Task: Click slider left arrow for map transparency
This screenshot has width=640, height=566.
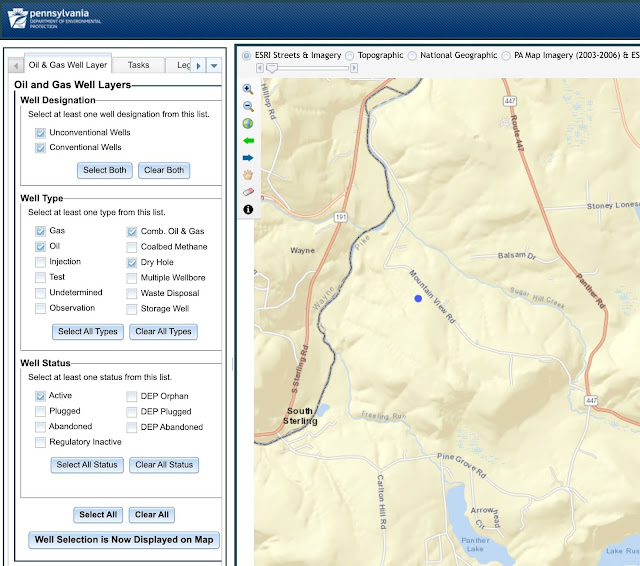Action: point(260,68)
